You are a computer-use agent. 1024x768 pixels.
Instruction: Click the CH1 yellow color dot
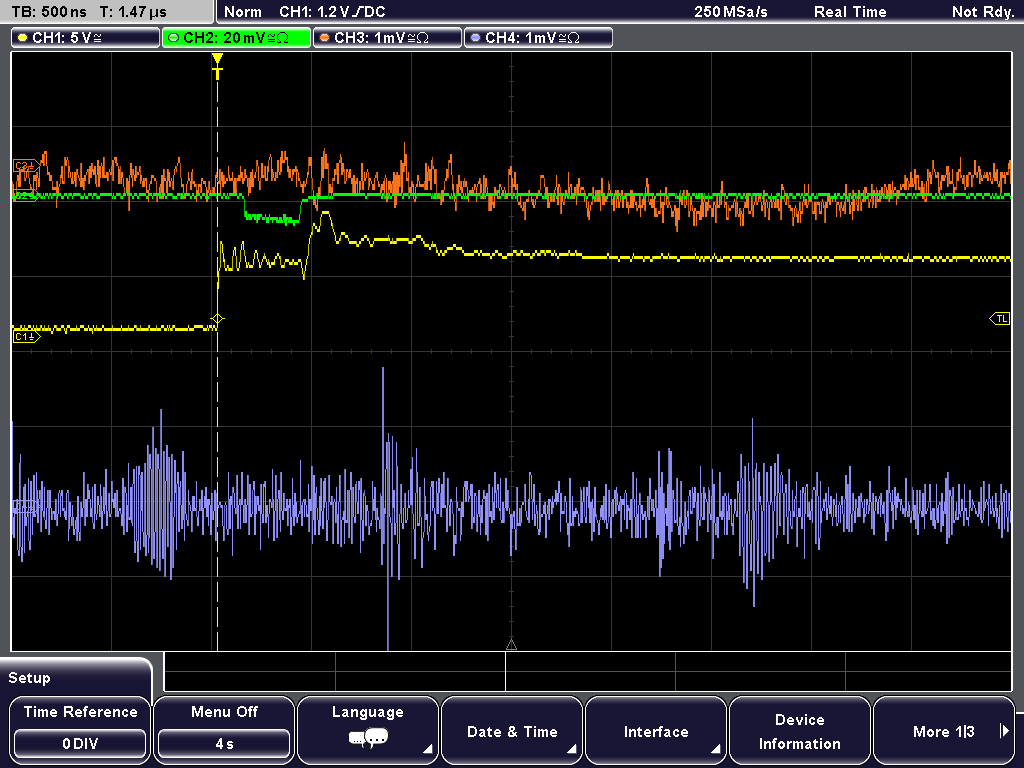pos(23,38)
